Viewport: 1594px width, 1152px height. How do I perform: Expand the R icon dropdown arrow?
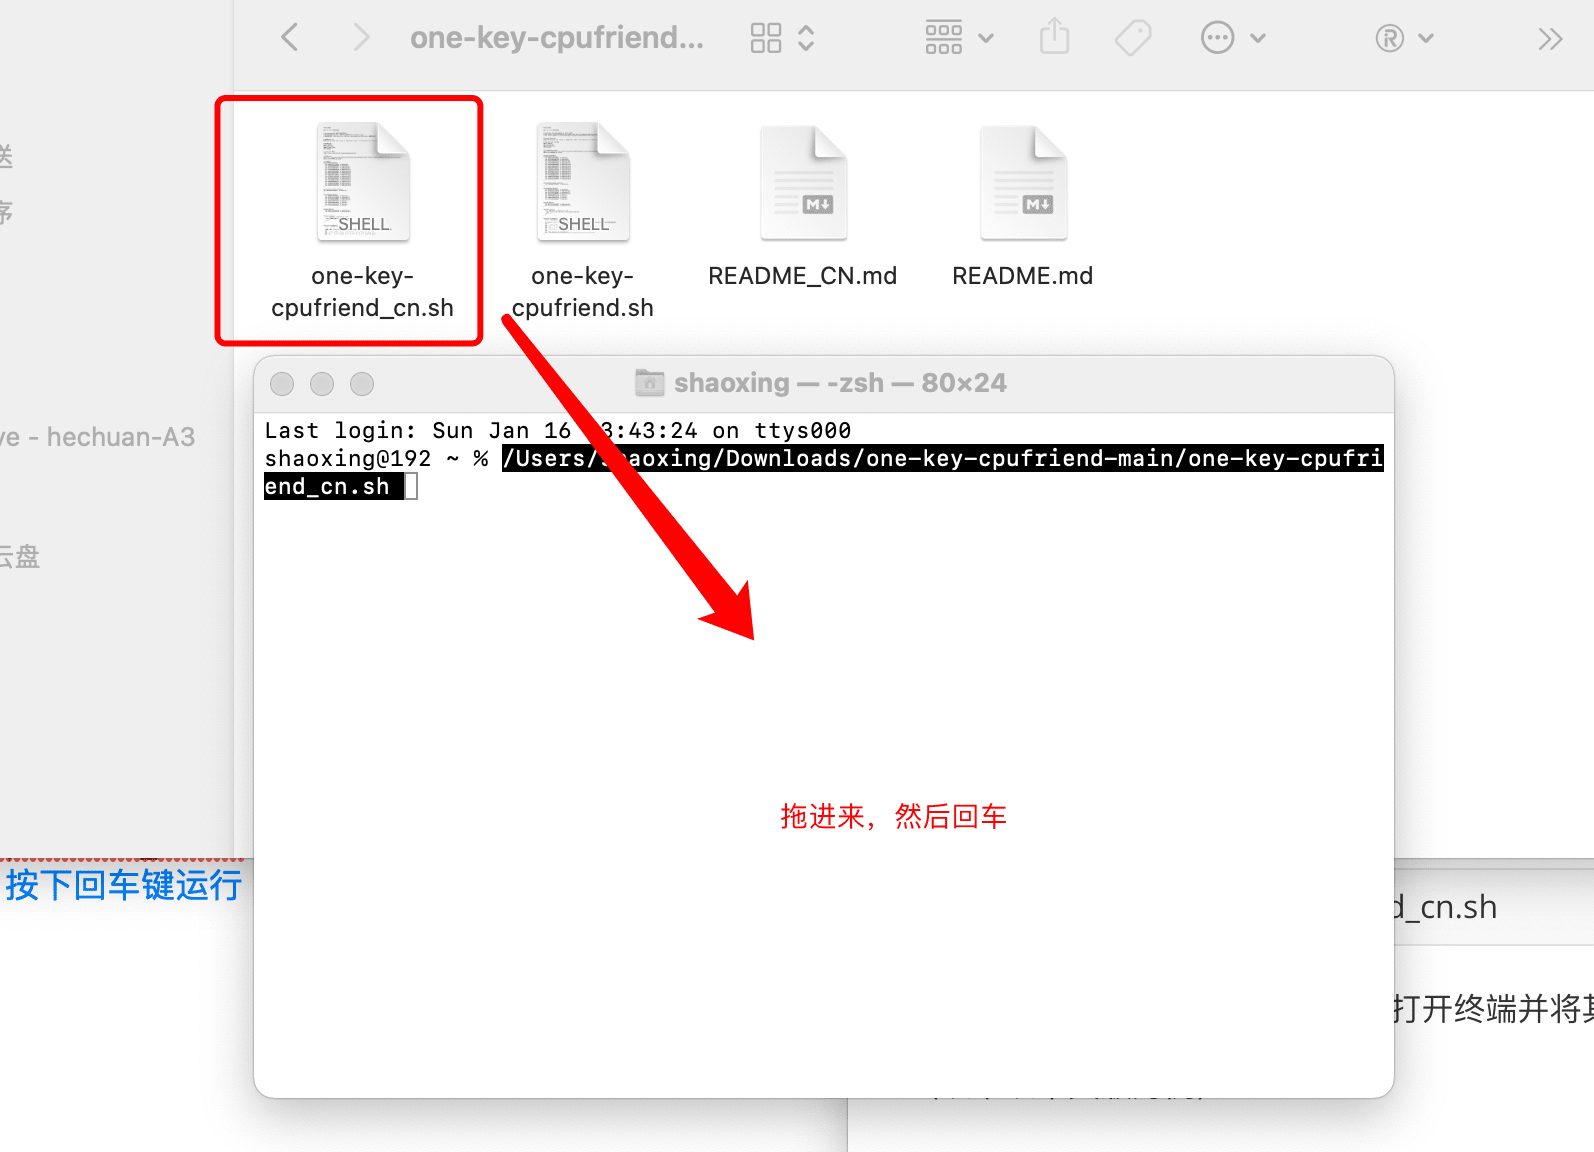(x=1426, y=38)
